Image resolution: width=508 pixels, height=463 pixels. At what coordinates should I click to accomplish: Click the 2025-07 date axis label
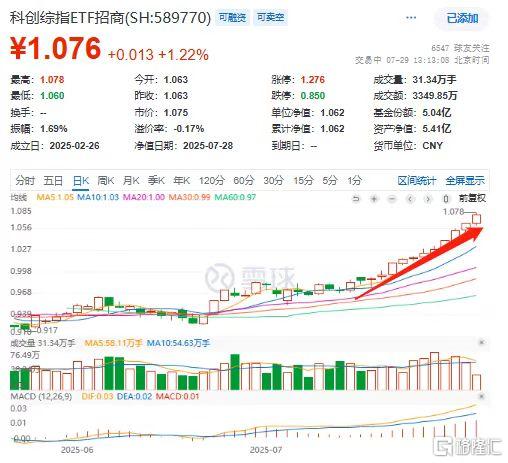tap(266, 450)
